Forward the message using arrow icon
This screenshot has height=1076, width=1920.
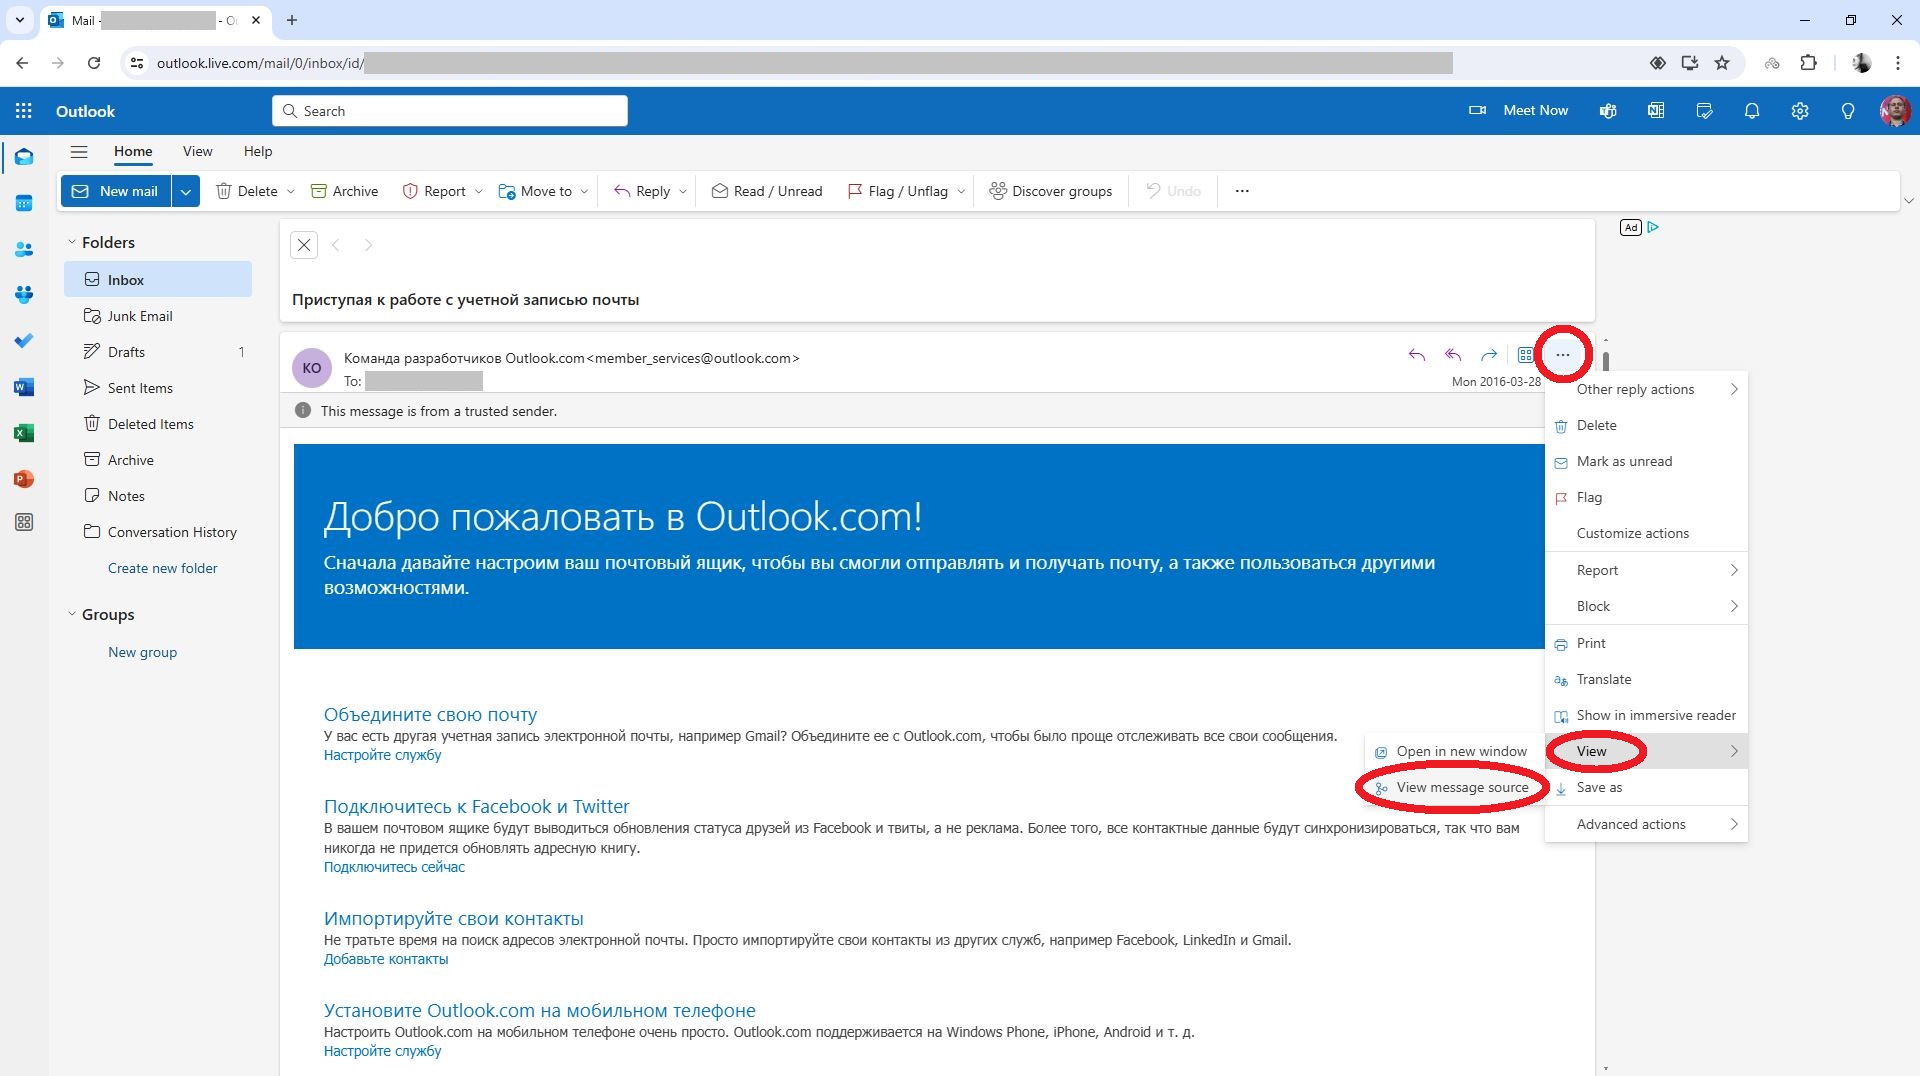pyautogui.click(x=1489, y=355)
